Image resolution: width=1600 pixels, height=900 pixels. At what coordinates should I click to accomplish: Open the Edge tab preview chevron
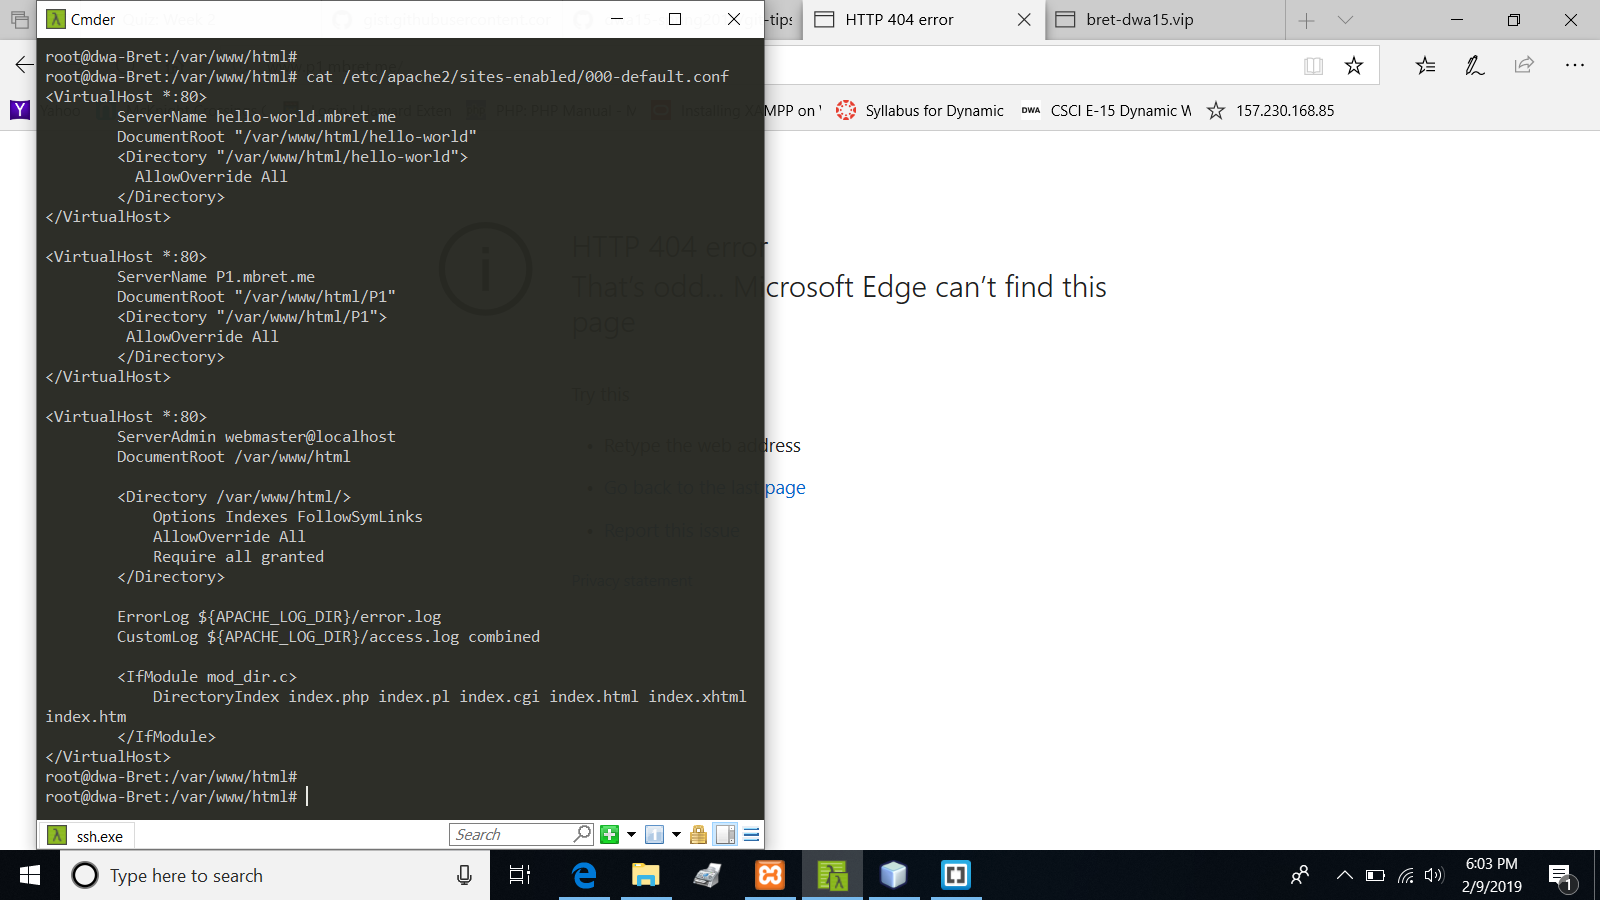pyautogui.click(x=1345, y=20)
